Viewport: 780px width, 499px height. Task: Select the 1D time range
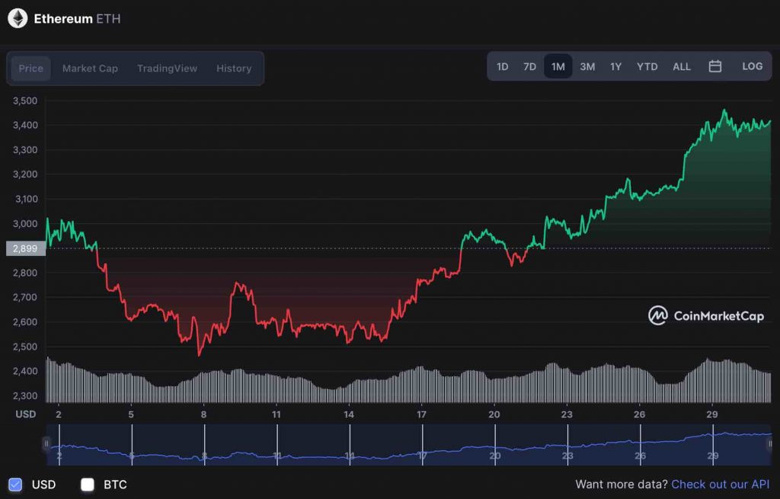(x=502, y=67)
